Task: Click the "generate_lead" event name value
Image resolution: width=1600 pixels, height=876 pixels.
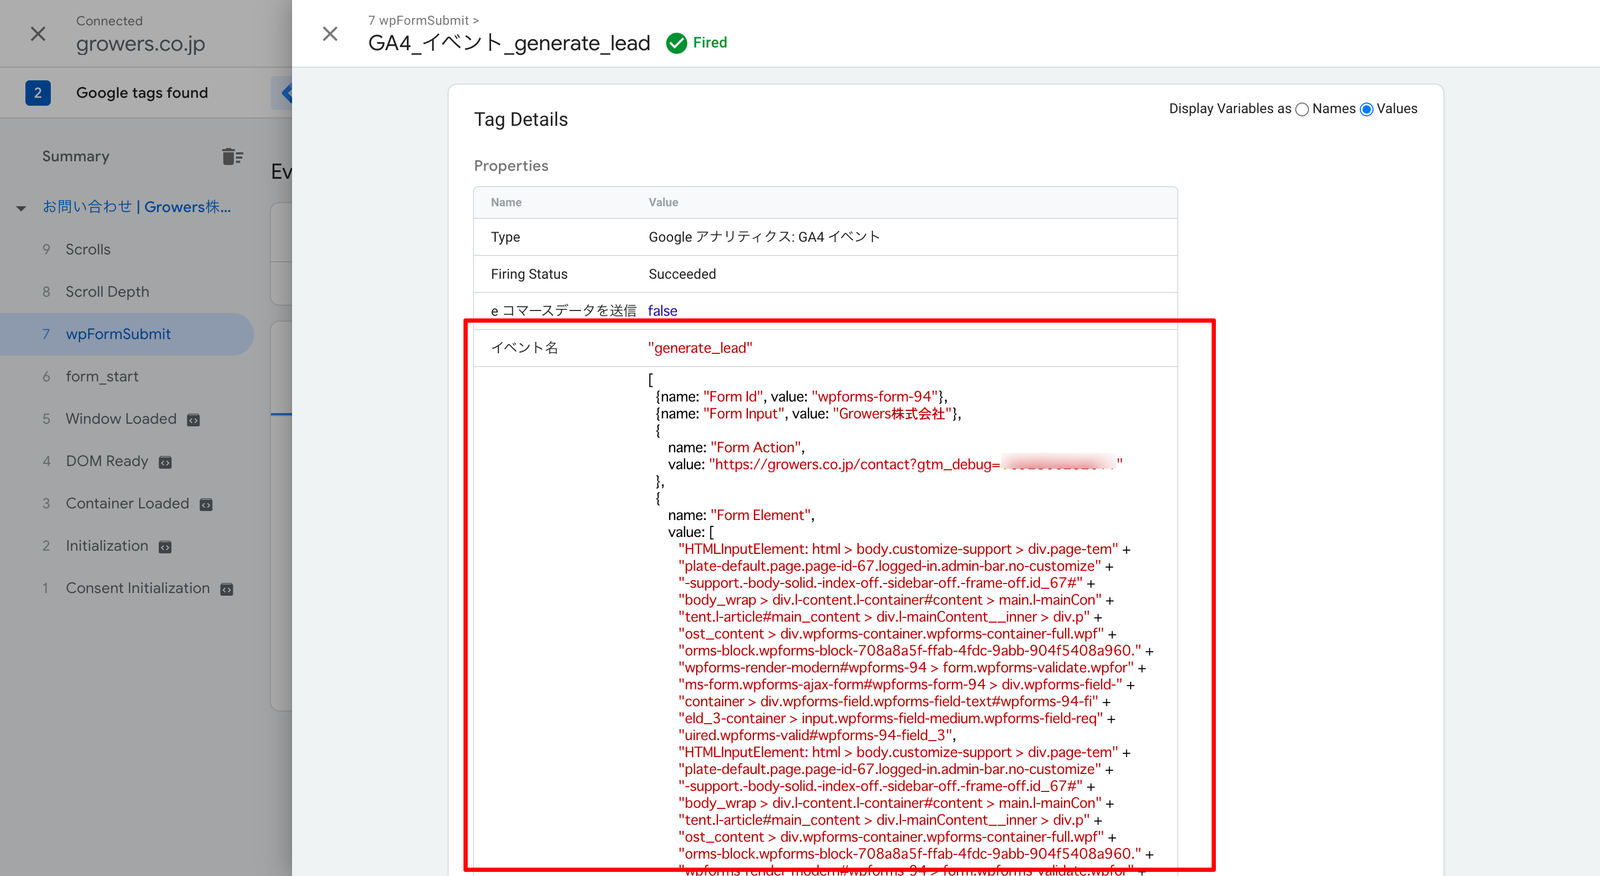Action: 700,348
